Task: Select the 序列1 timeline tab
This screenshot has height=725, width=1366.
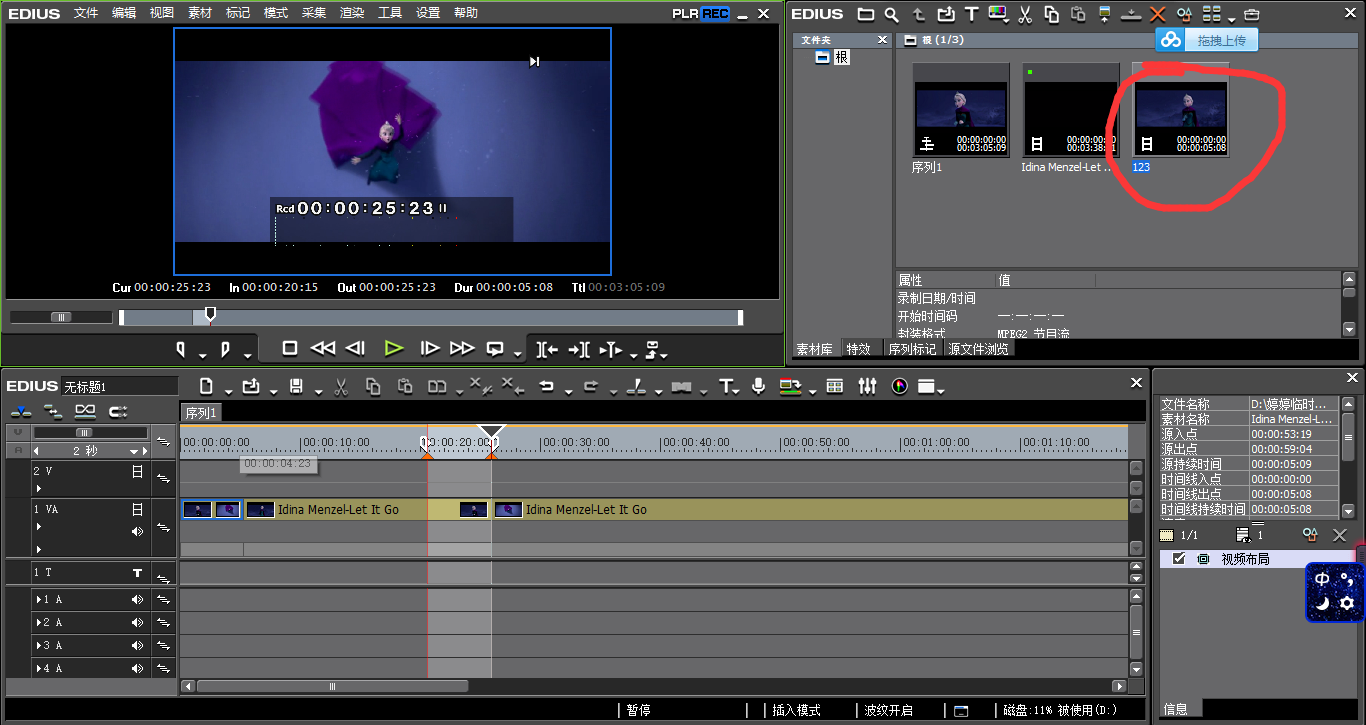Action: point(200,412)
